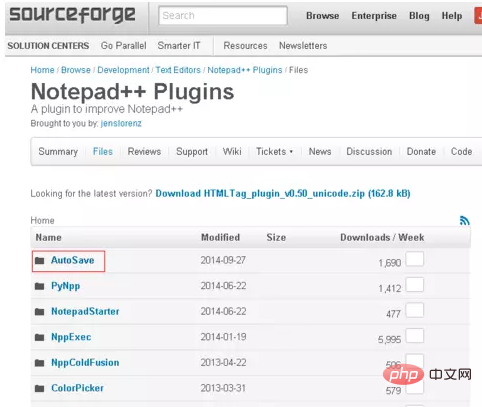This screenshot has height=407, width=482.
Task: Open the NotepadStarter folder icon
Action: click(40, 312)
